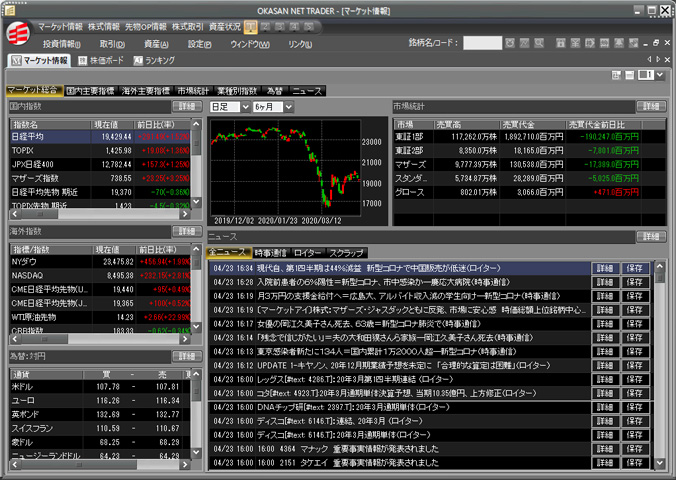676x481 pixels.
Task: Select the 日経平均 index row
Action: point(100,137)
